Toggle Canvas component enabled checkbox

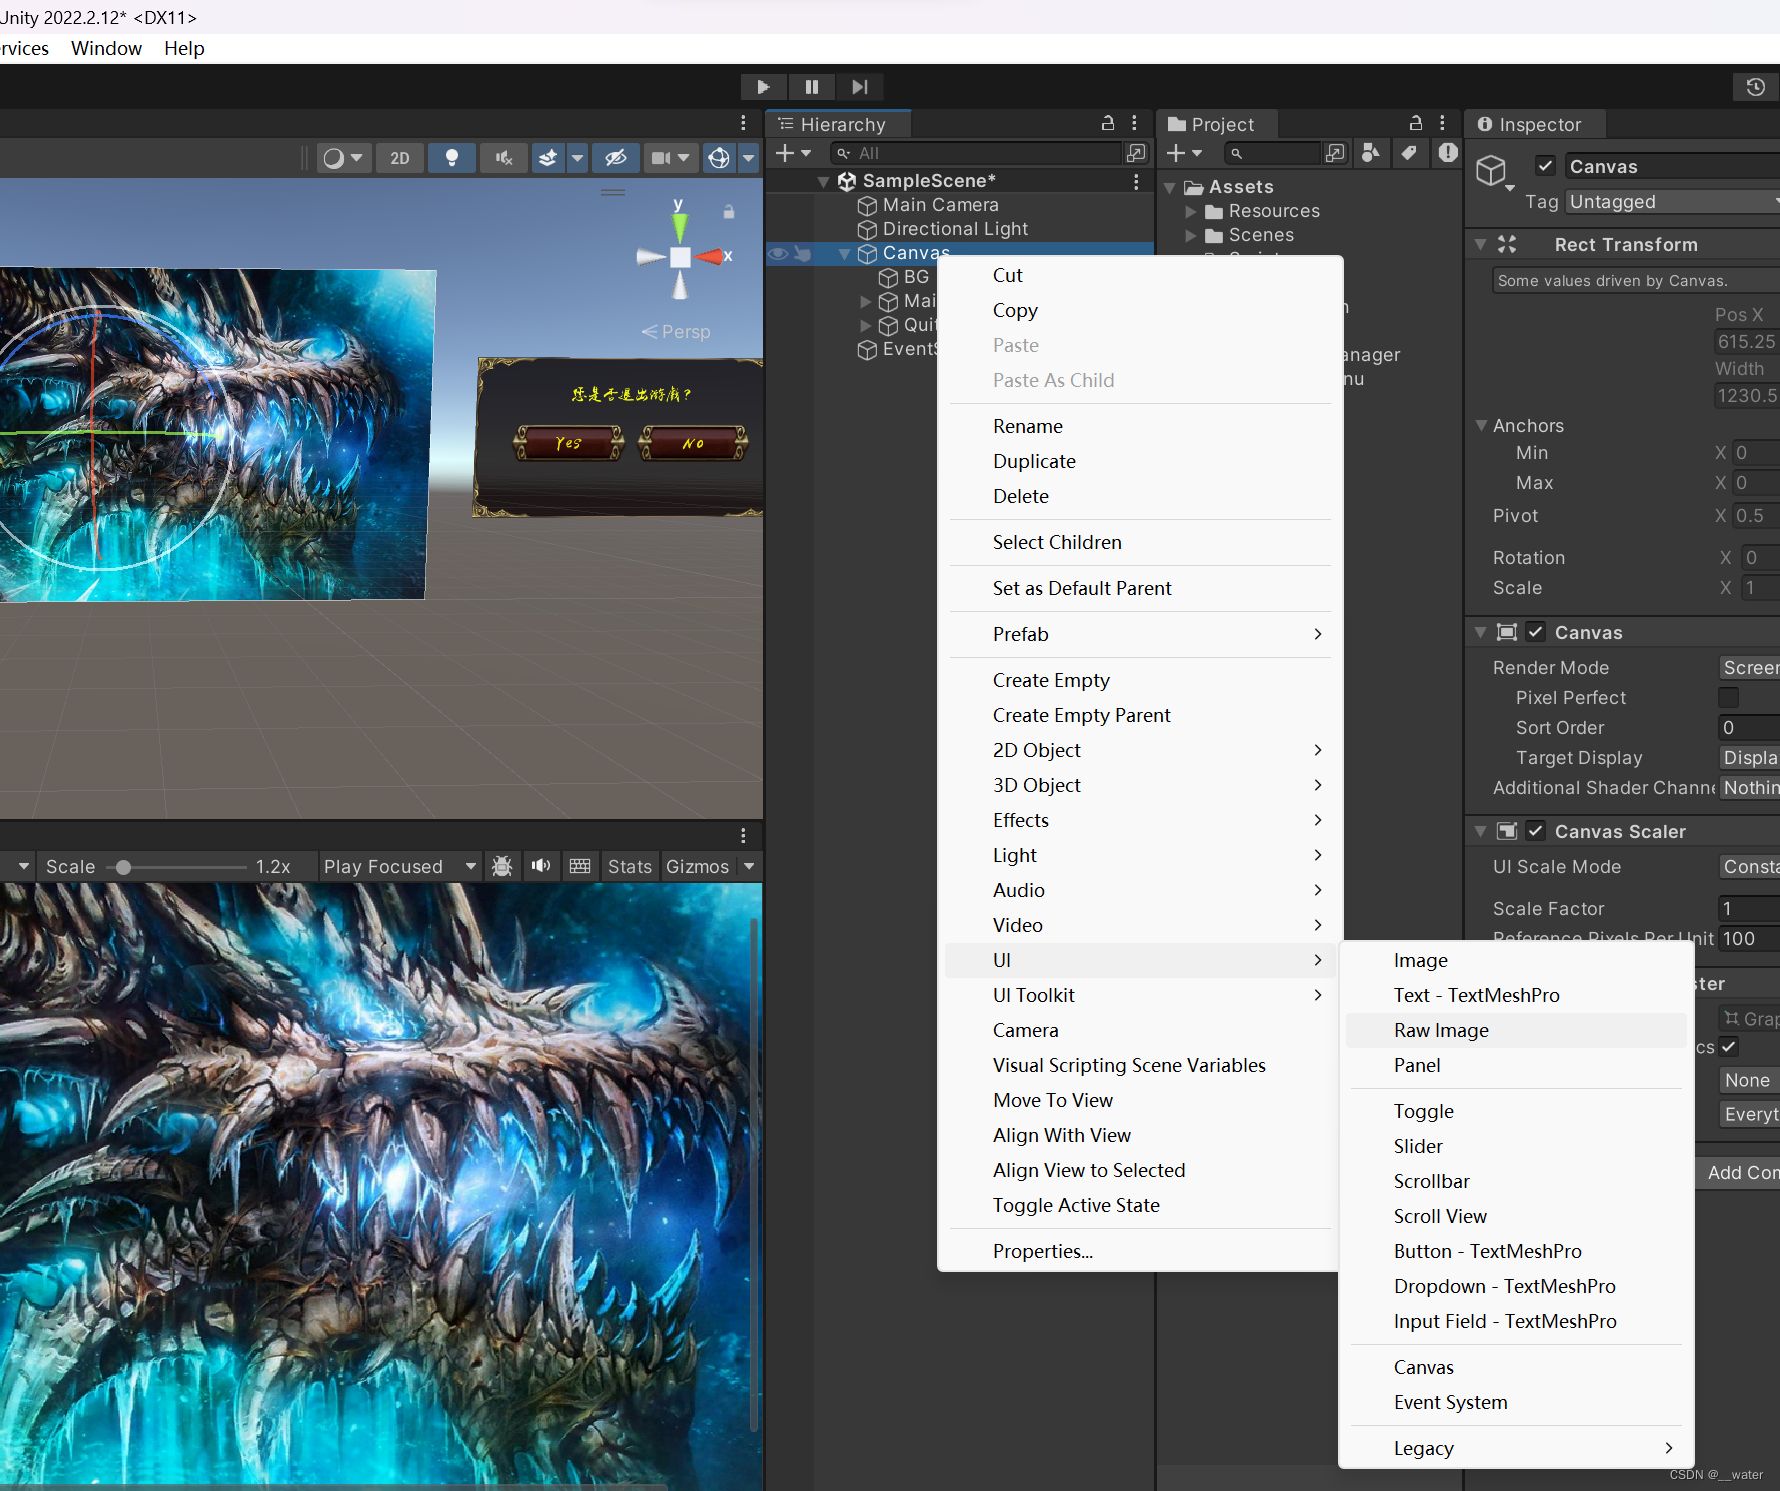(x=1536, y=632)
